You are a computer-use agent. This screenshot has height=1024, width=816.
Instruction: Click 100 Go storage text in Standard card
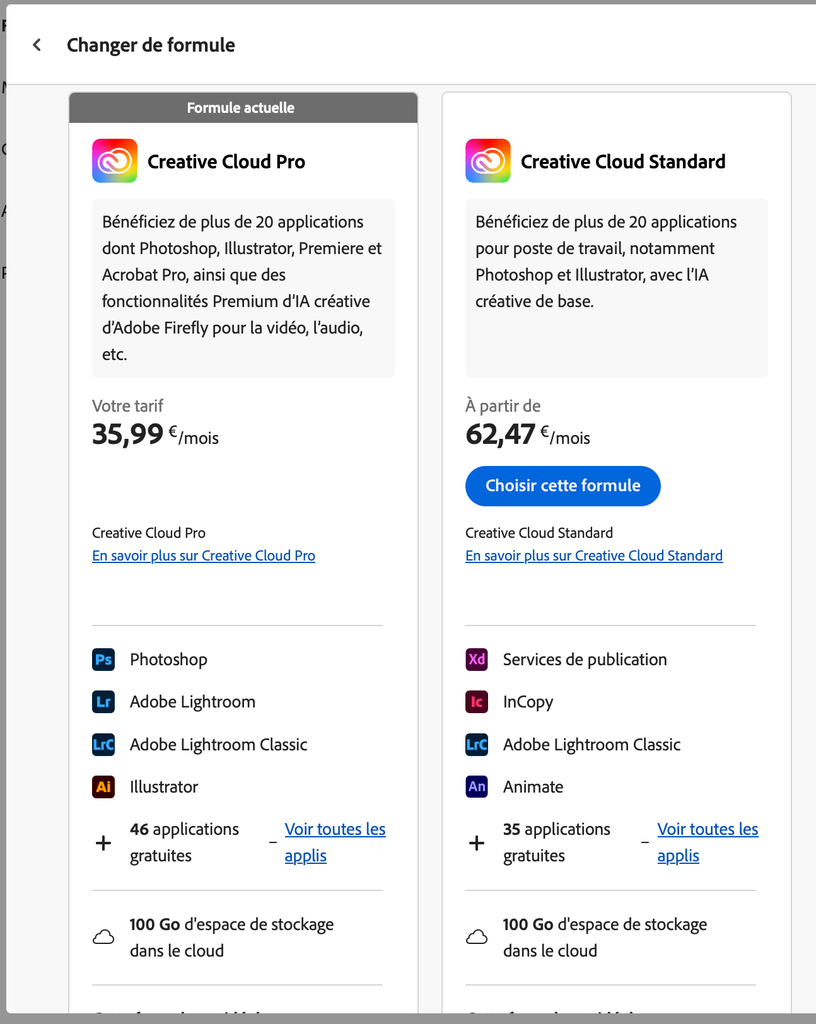tap(605, 938)
